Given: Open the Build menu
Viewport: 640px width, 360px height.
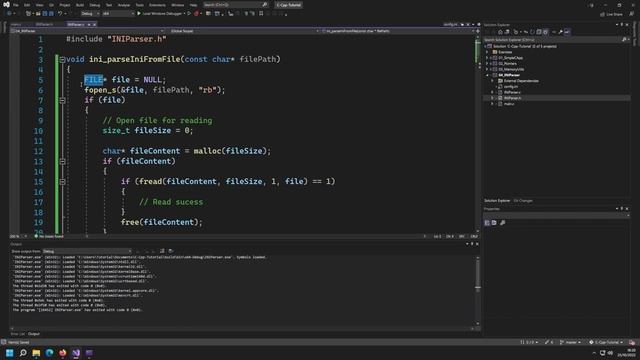Looking at the screenshot, I should pyautogui.click(x=80, y=5).
